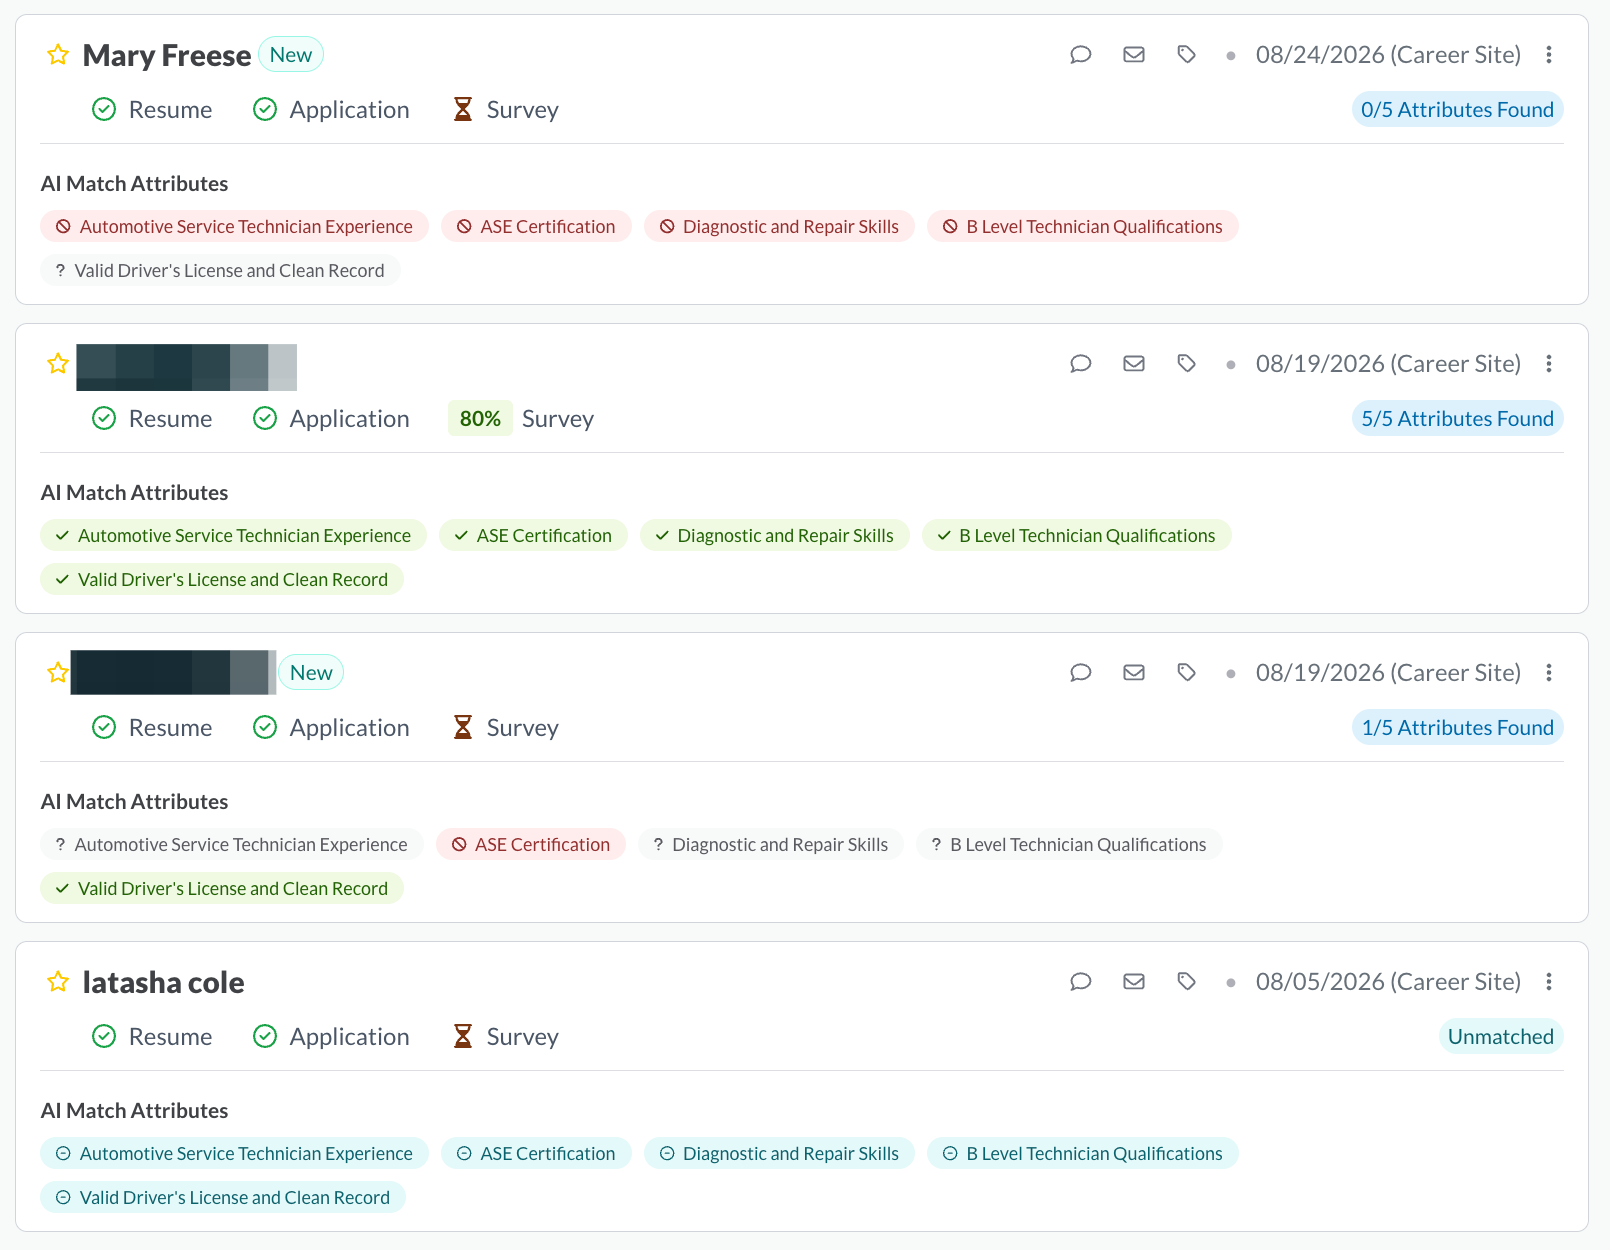Open Resume of 5/5 Attributes candidate
This screenshot has height=1250, width=1610.
152,419
